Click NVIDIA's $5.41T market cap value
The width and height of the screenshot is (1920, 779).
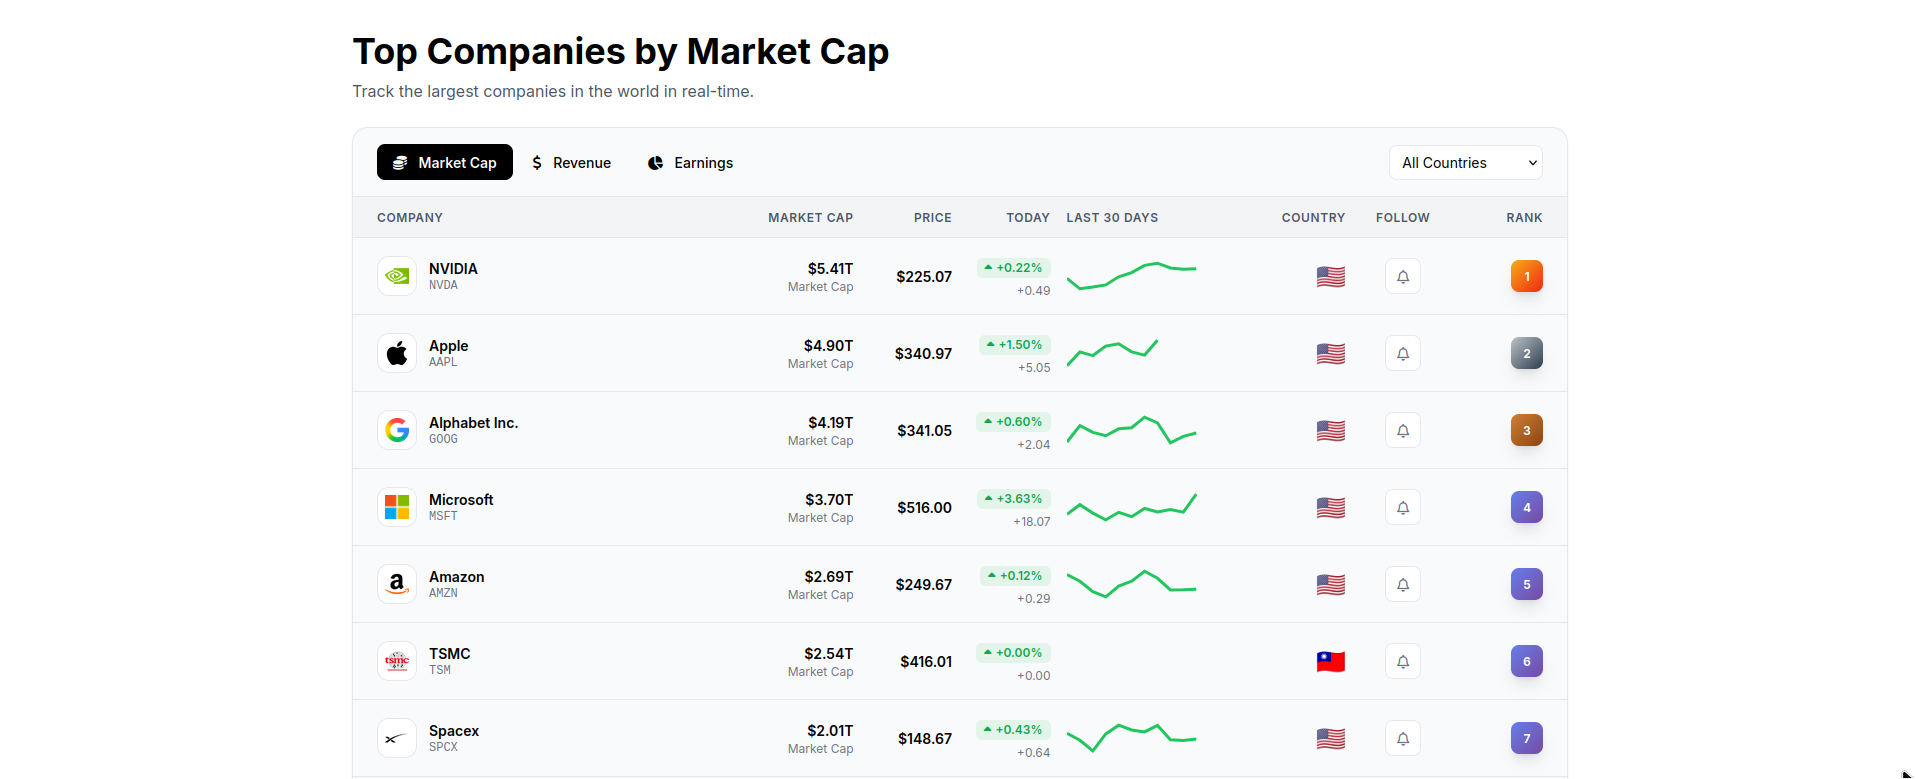830,268
